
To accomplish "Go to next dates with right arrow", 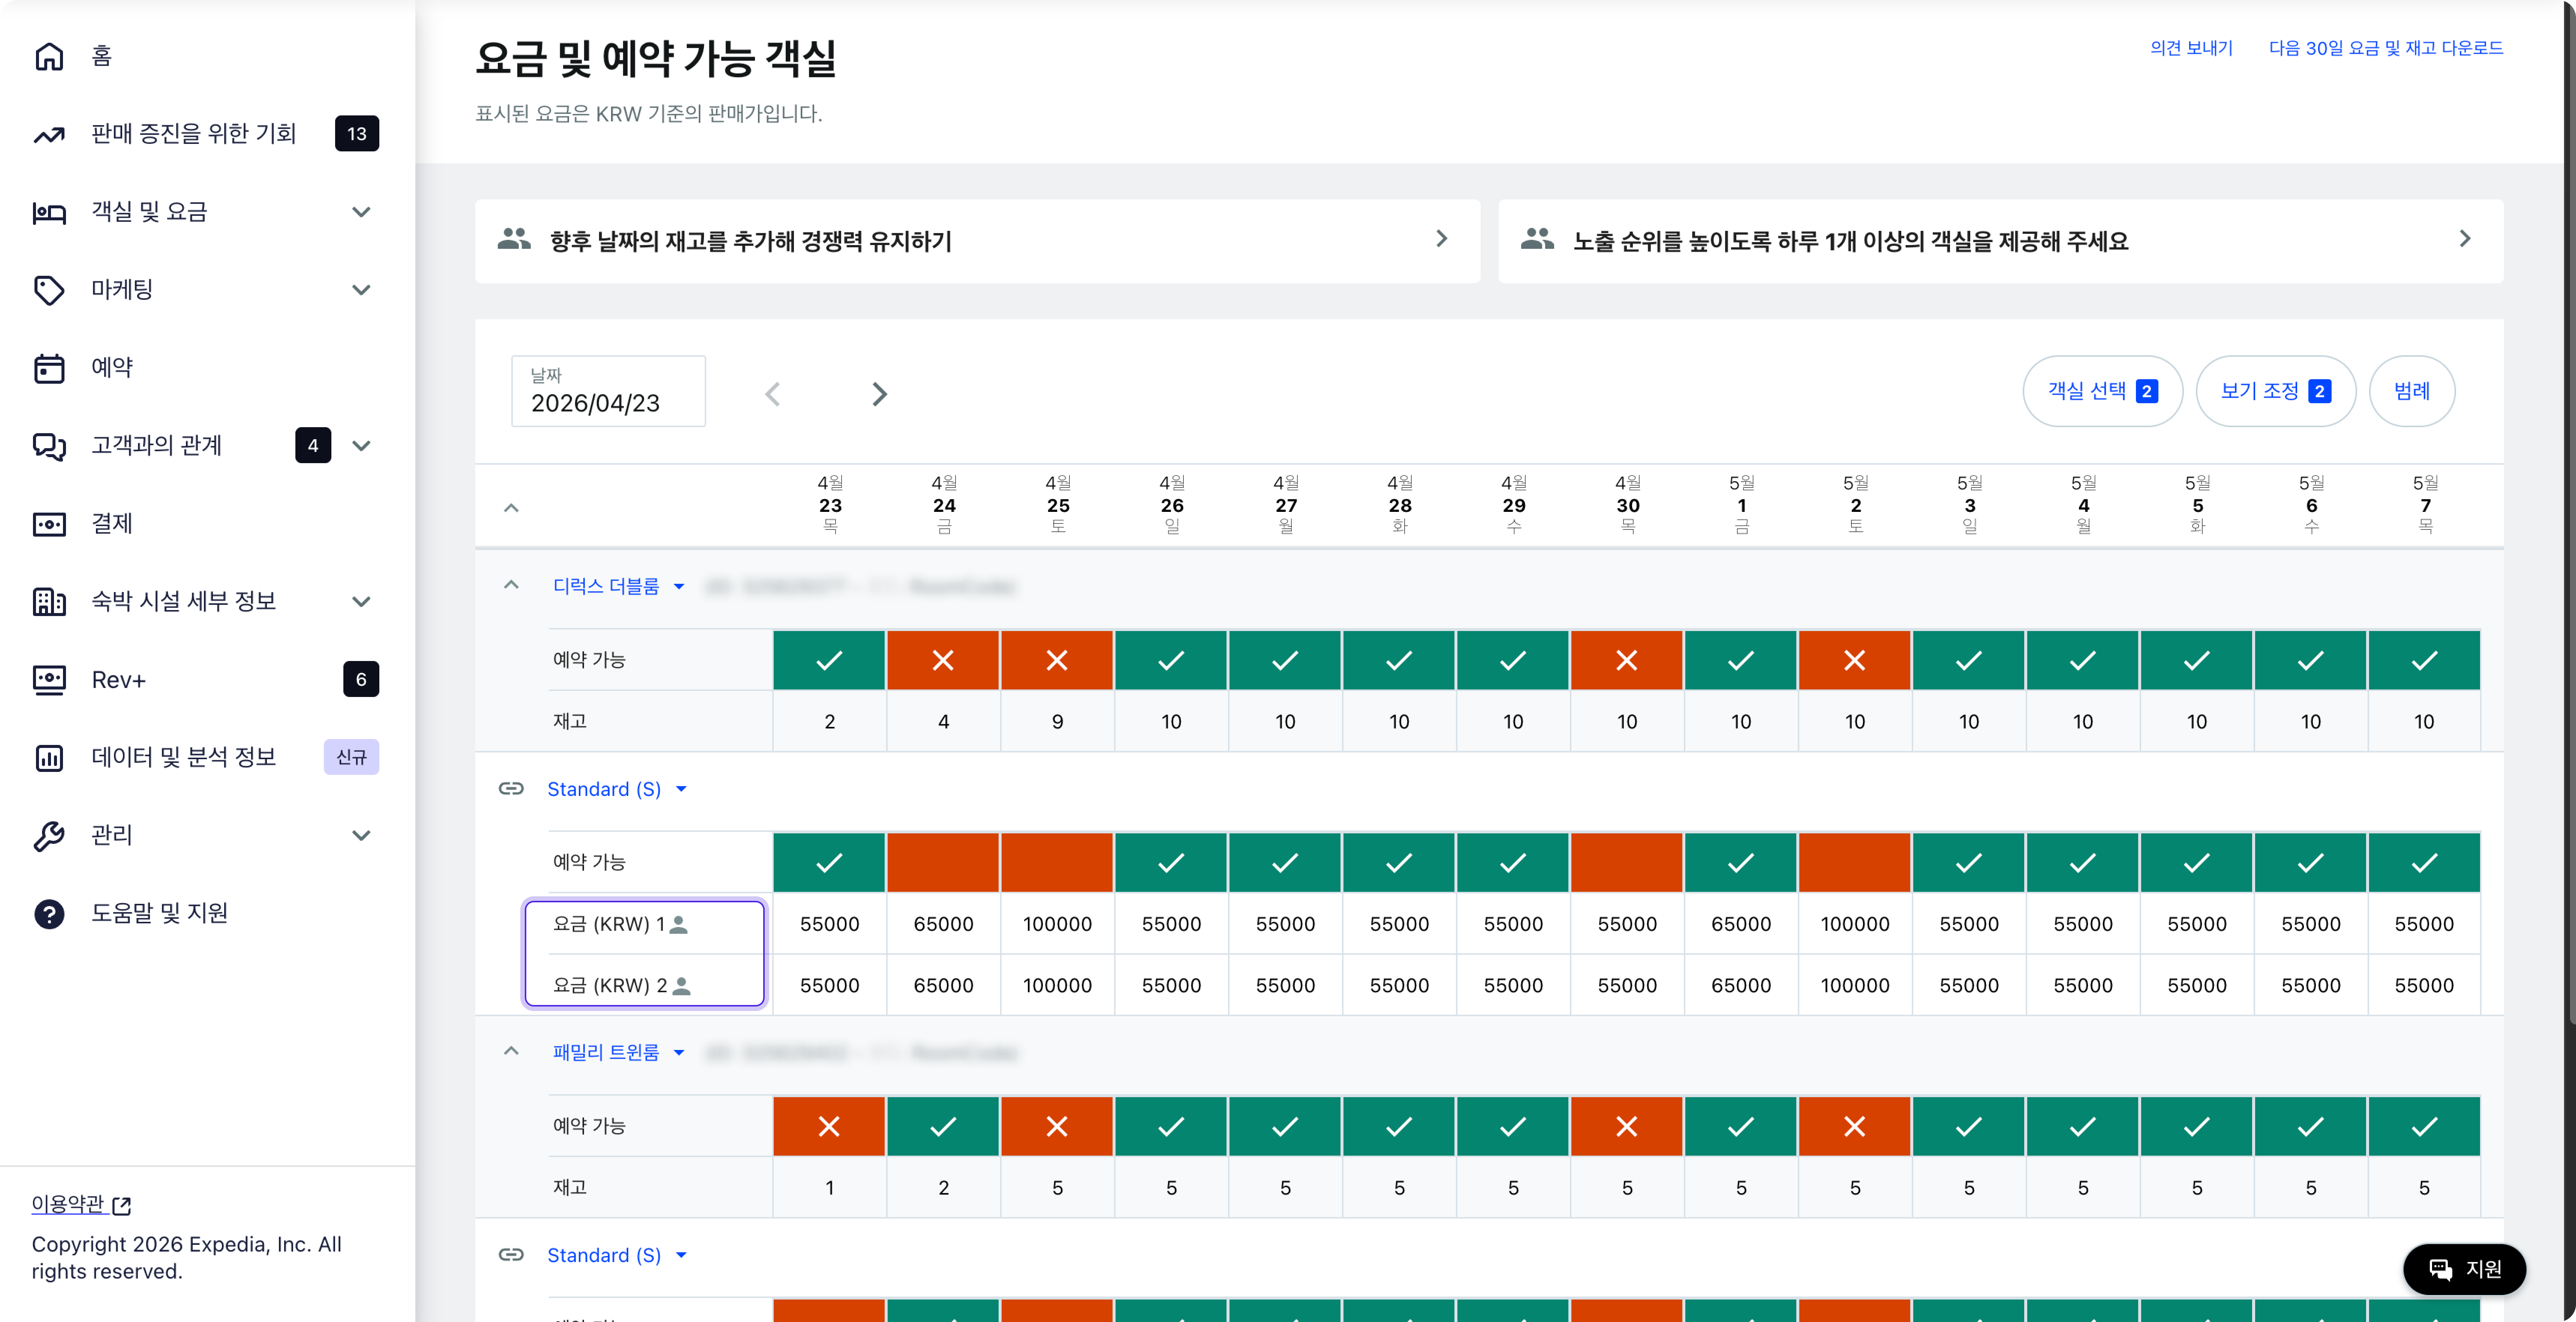I will (x=879, y=394).
